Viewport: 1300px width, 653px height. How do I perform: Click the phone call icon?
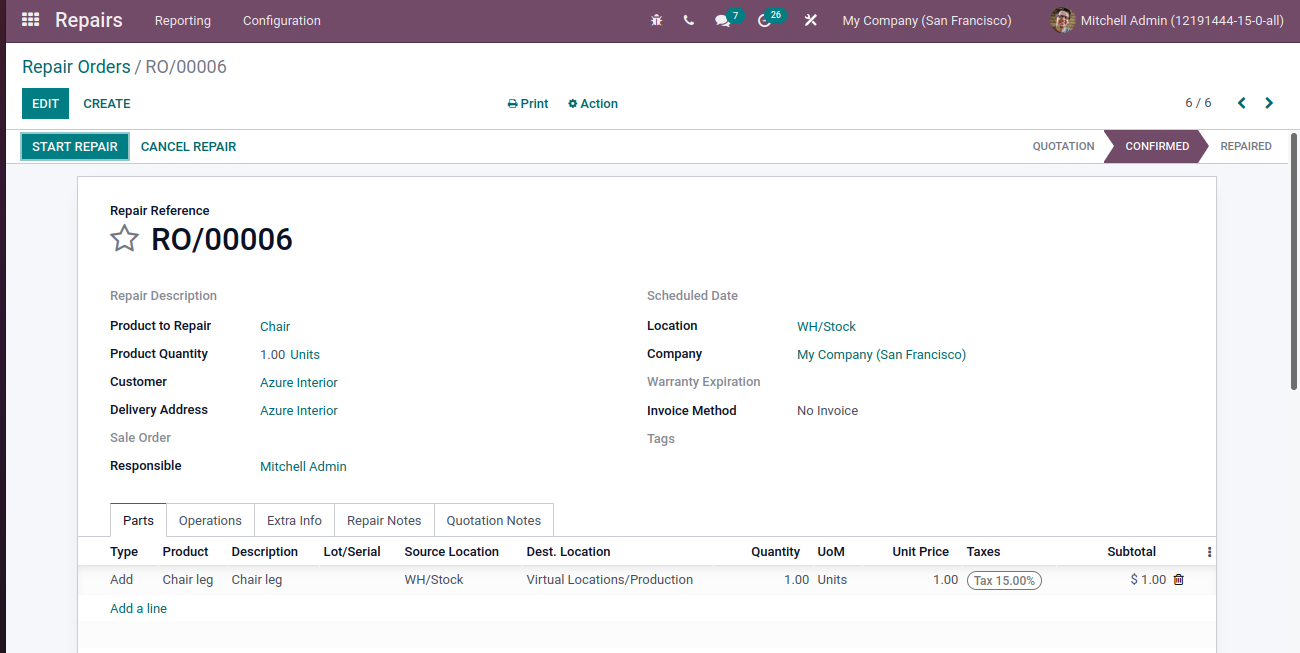[x=689, y=20]
